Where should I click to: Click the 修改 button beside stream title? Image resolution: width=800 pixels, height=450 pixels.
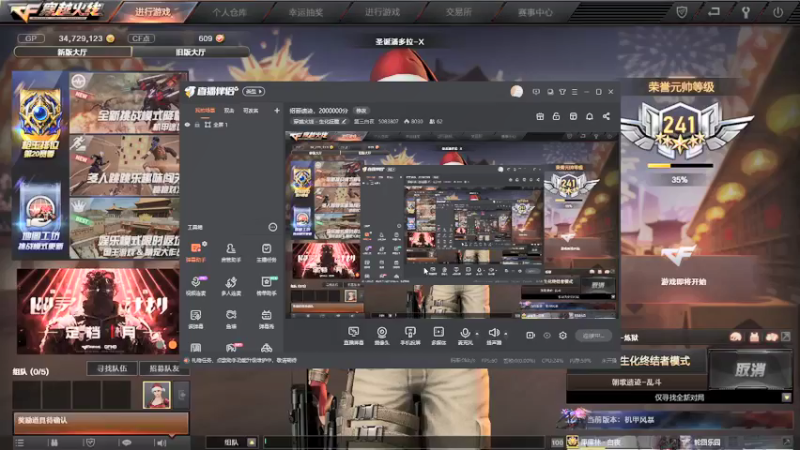pos(361,110)
